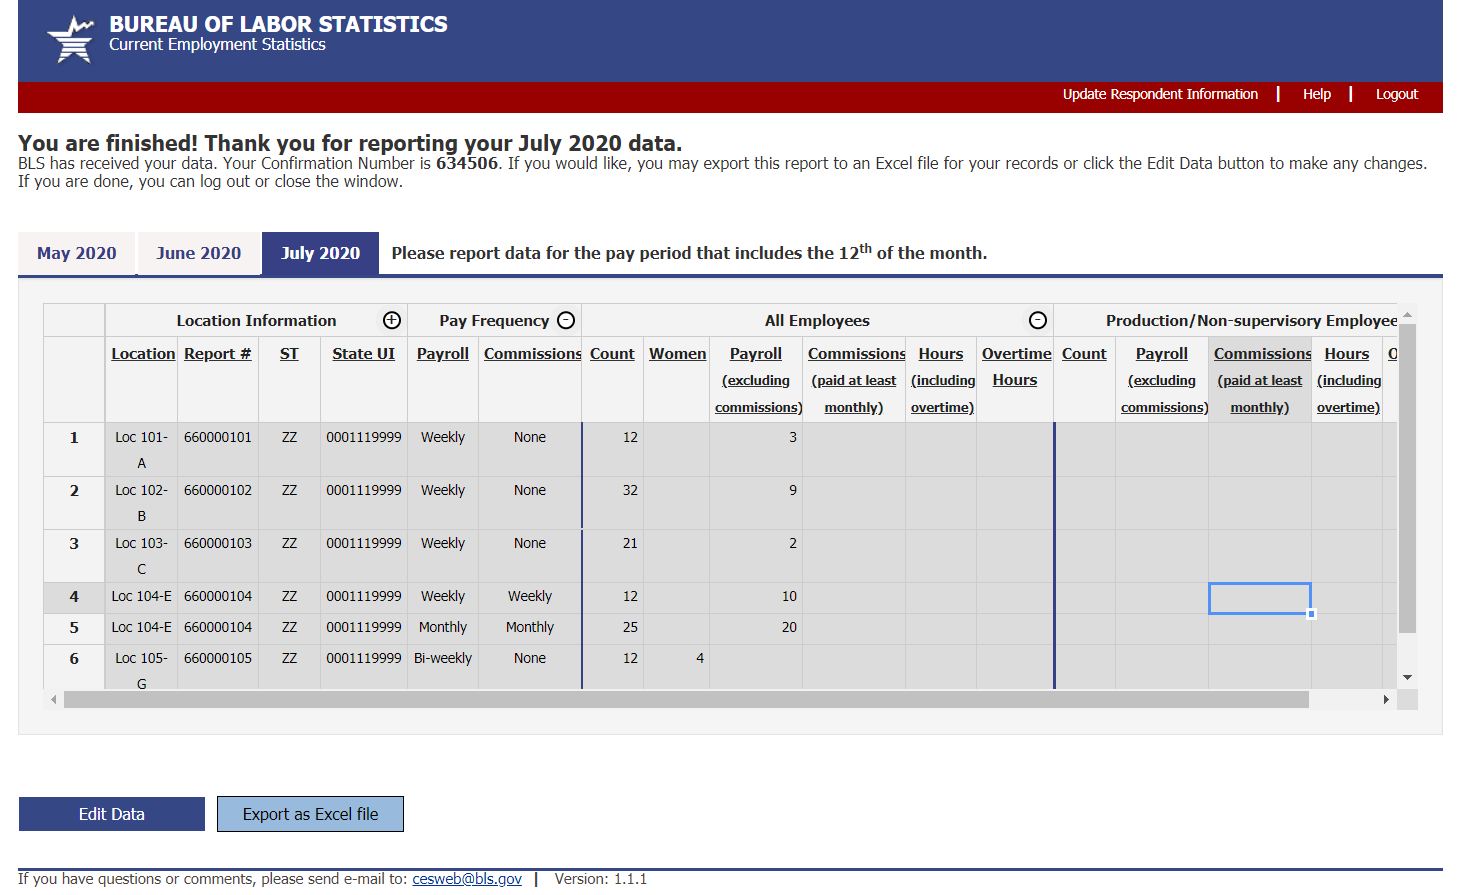
Task: Click the BLS star logo icon
Action: coord(71,39)
